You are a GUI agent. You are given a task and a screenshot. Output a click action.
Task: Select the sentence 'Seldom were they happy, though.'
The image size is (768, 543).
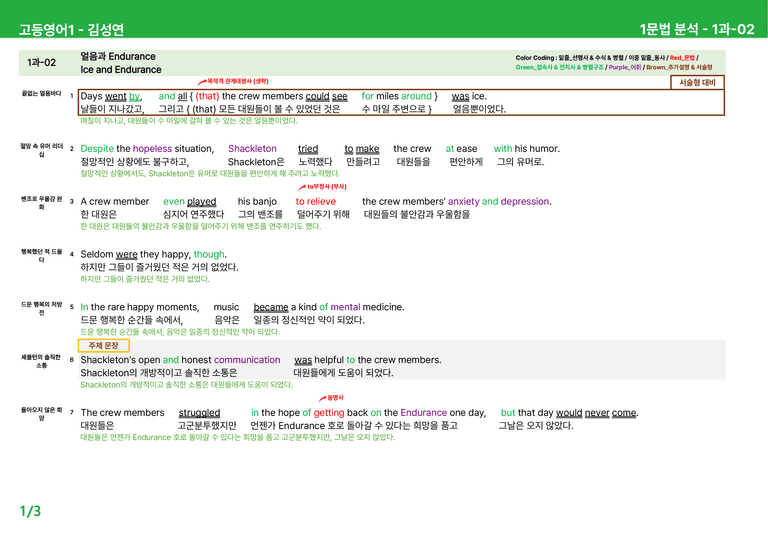154,255
